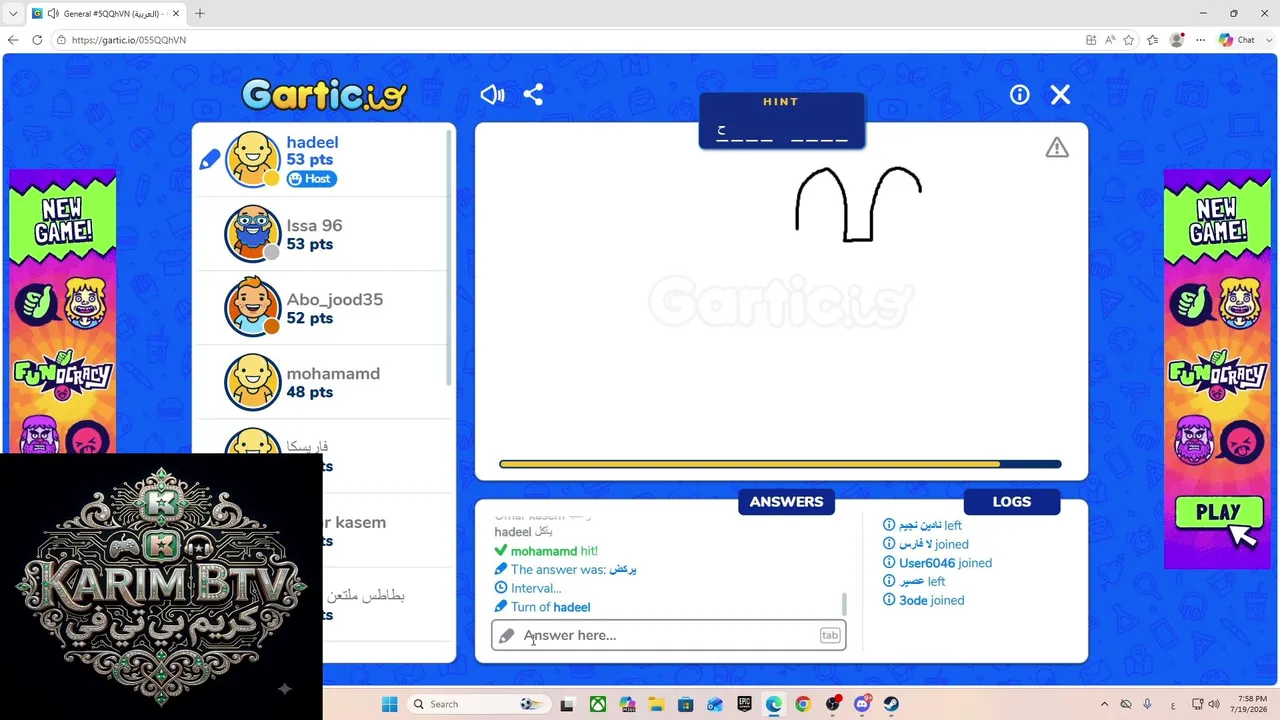Open Google Chrome from taskbar
Viewport: 1280px width, 720px height.
click(x=803, y=704)
